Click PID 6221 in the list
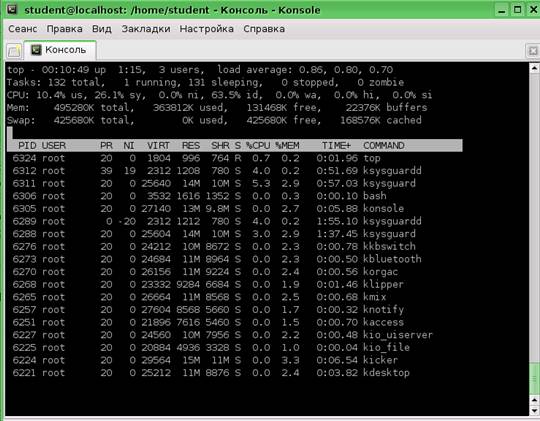Screen dimensions: 540x421 point(24,373)
